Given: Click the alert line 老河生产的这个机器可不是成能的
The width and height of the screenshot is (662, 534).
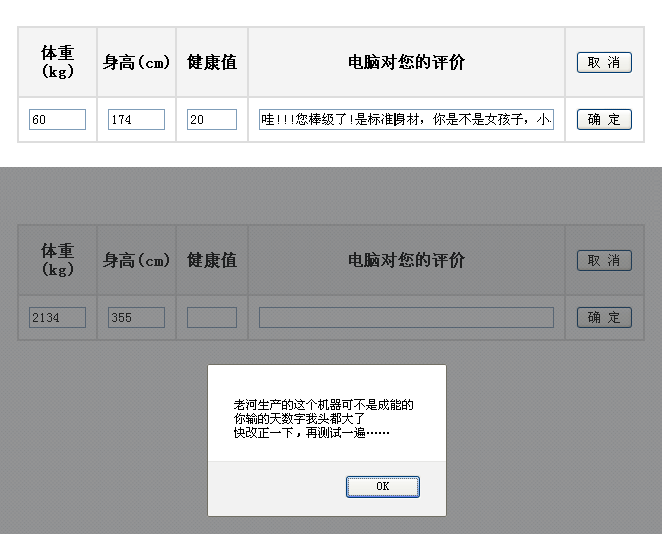Looking at the screenshot, I should pyautogui.click(x=323, y=405).
